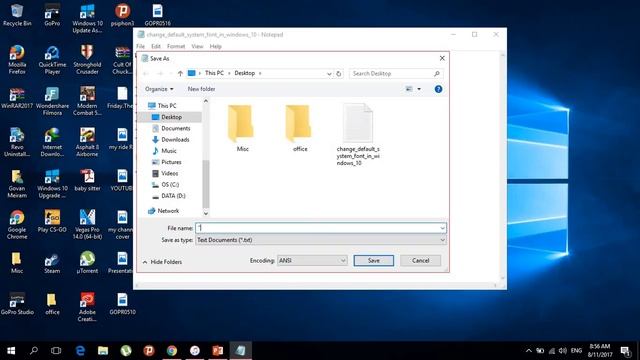The image size is (640, 360).
Task: Open PowerPoint from the taskbar
Action: pyautogui.click(x=218, y=351)
